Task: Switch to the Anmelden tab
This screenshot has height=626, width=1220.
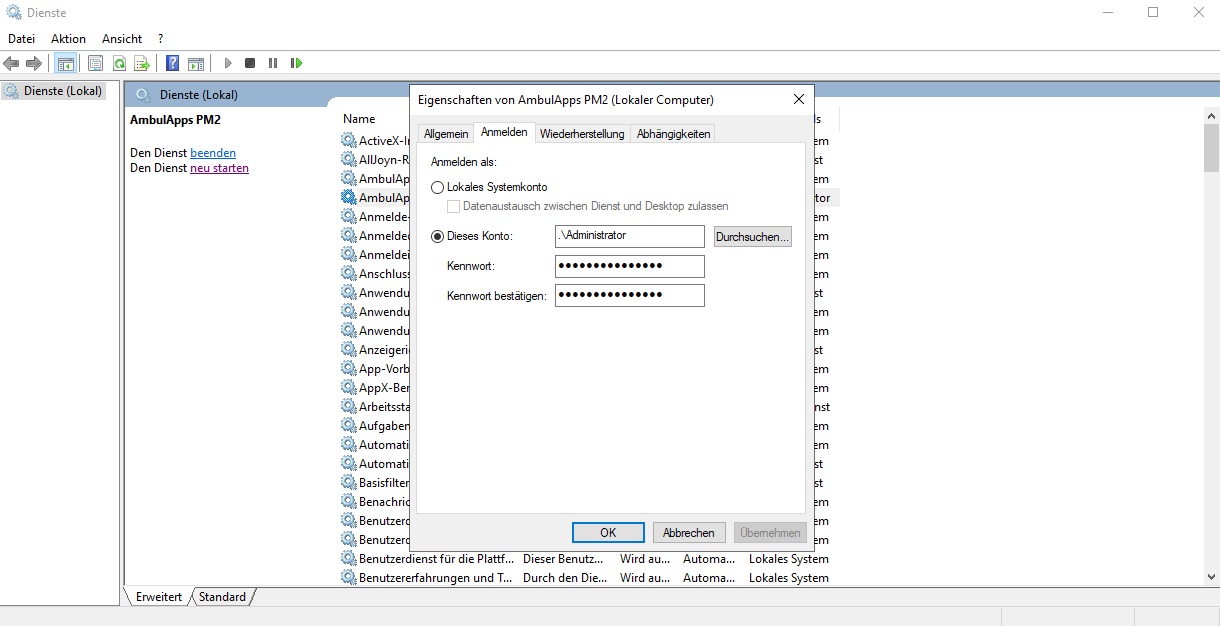Action: point(504,132)
